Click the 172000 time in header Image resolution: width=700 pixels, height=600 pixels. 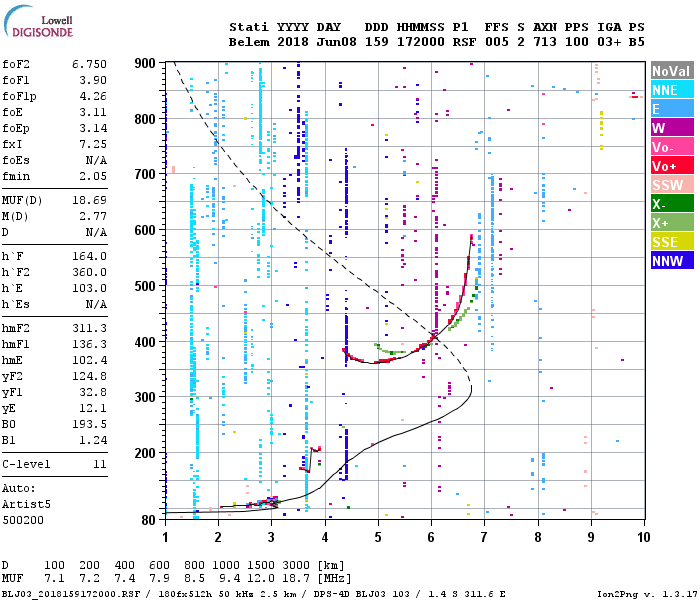421,42
